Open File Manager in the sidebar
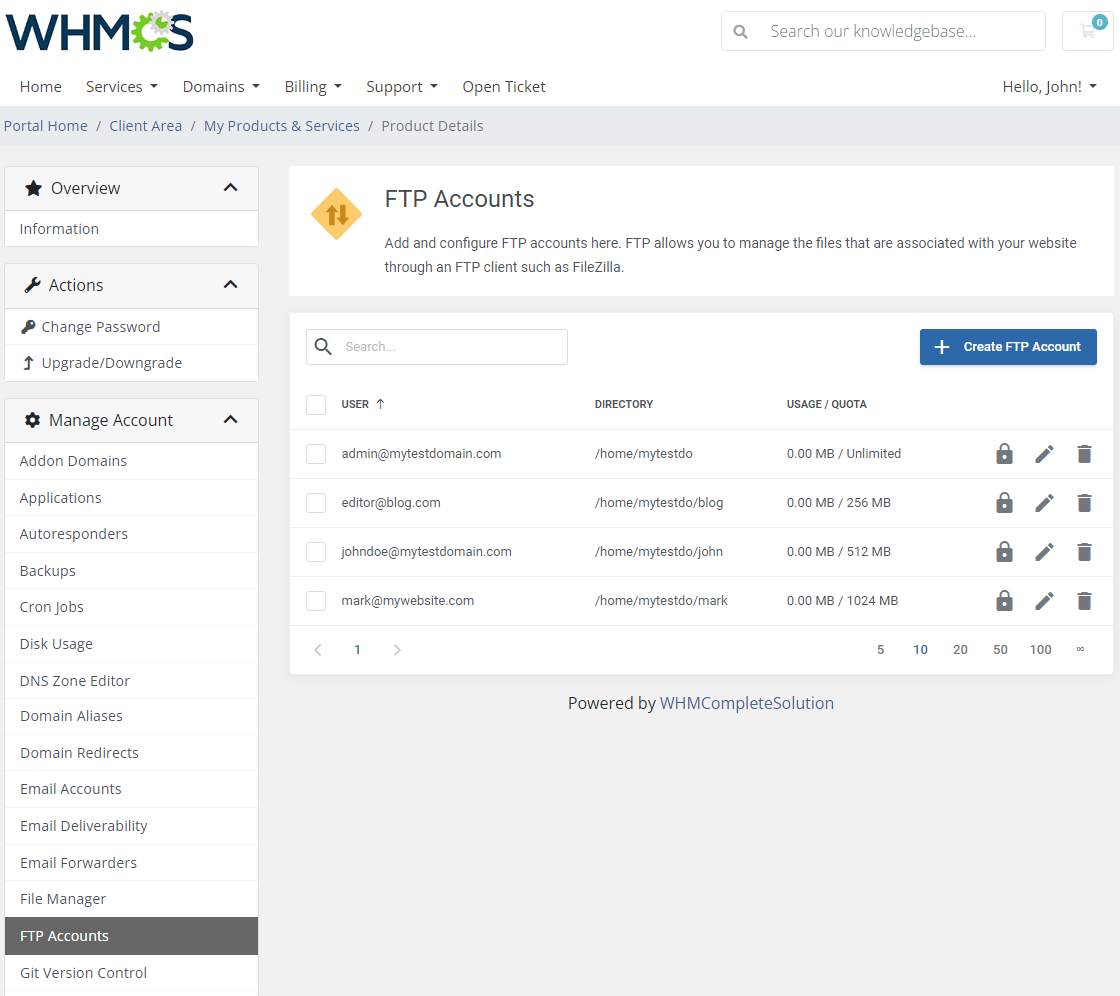 point(131,899)
